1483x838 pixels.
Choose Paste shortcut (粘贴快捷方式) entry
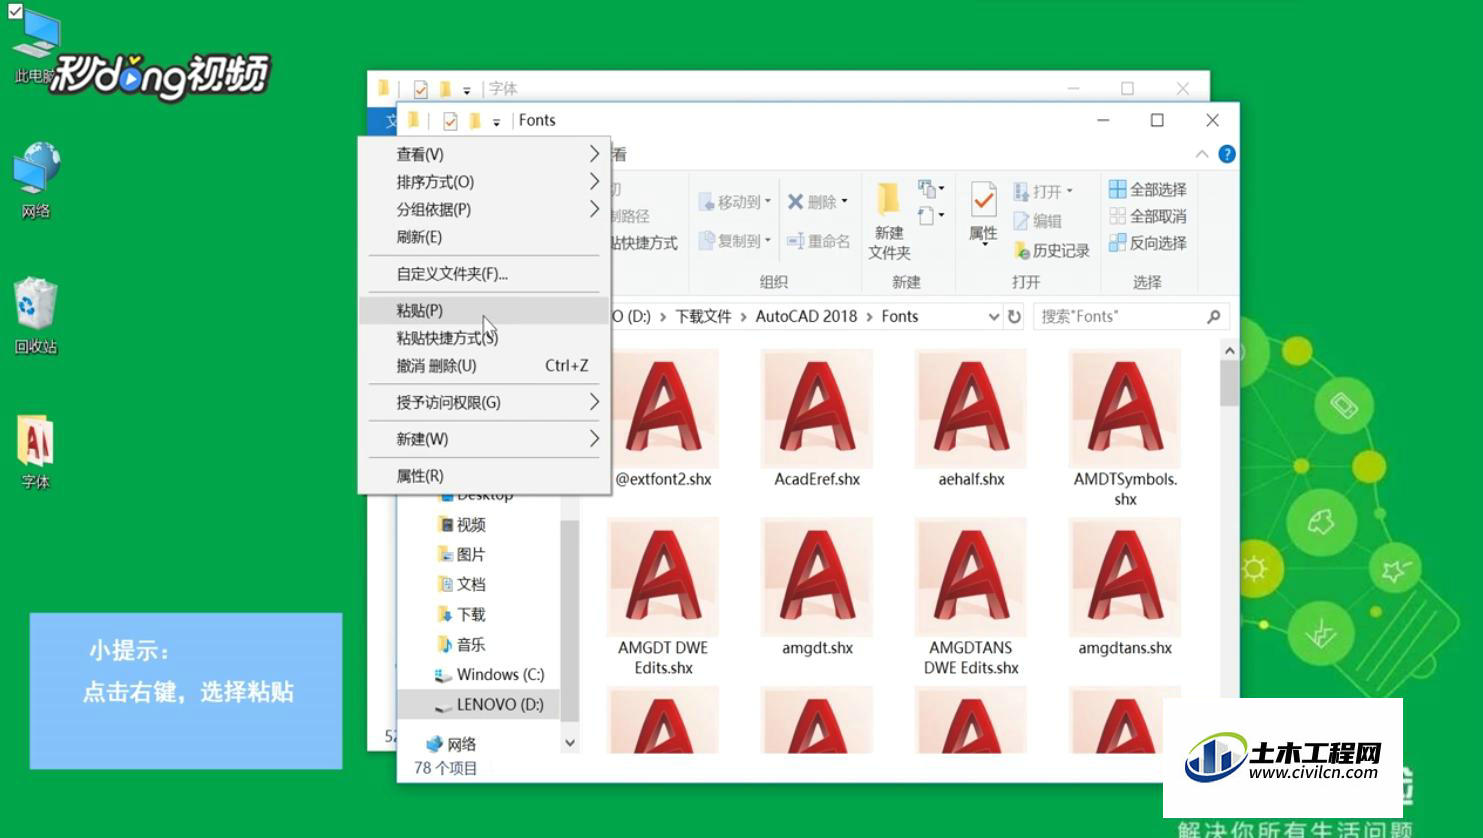[484, 338]
